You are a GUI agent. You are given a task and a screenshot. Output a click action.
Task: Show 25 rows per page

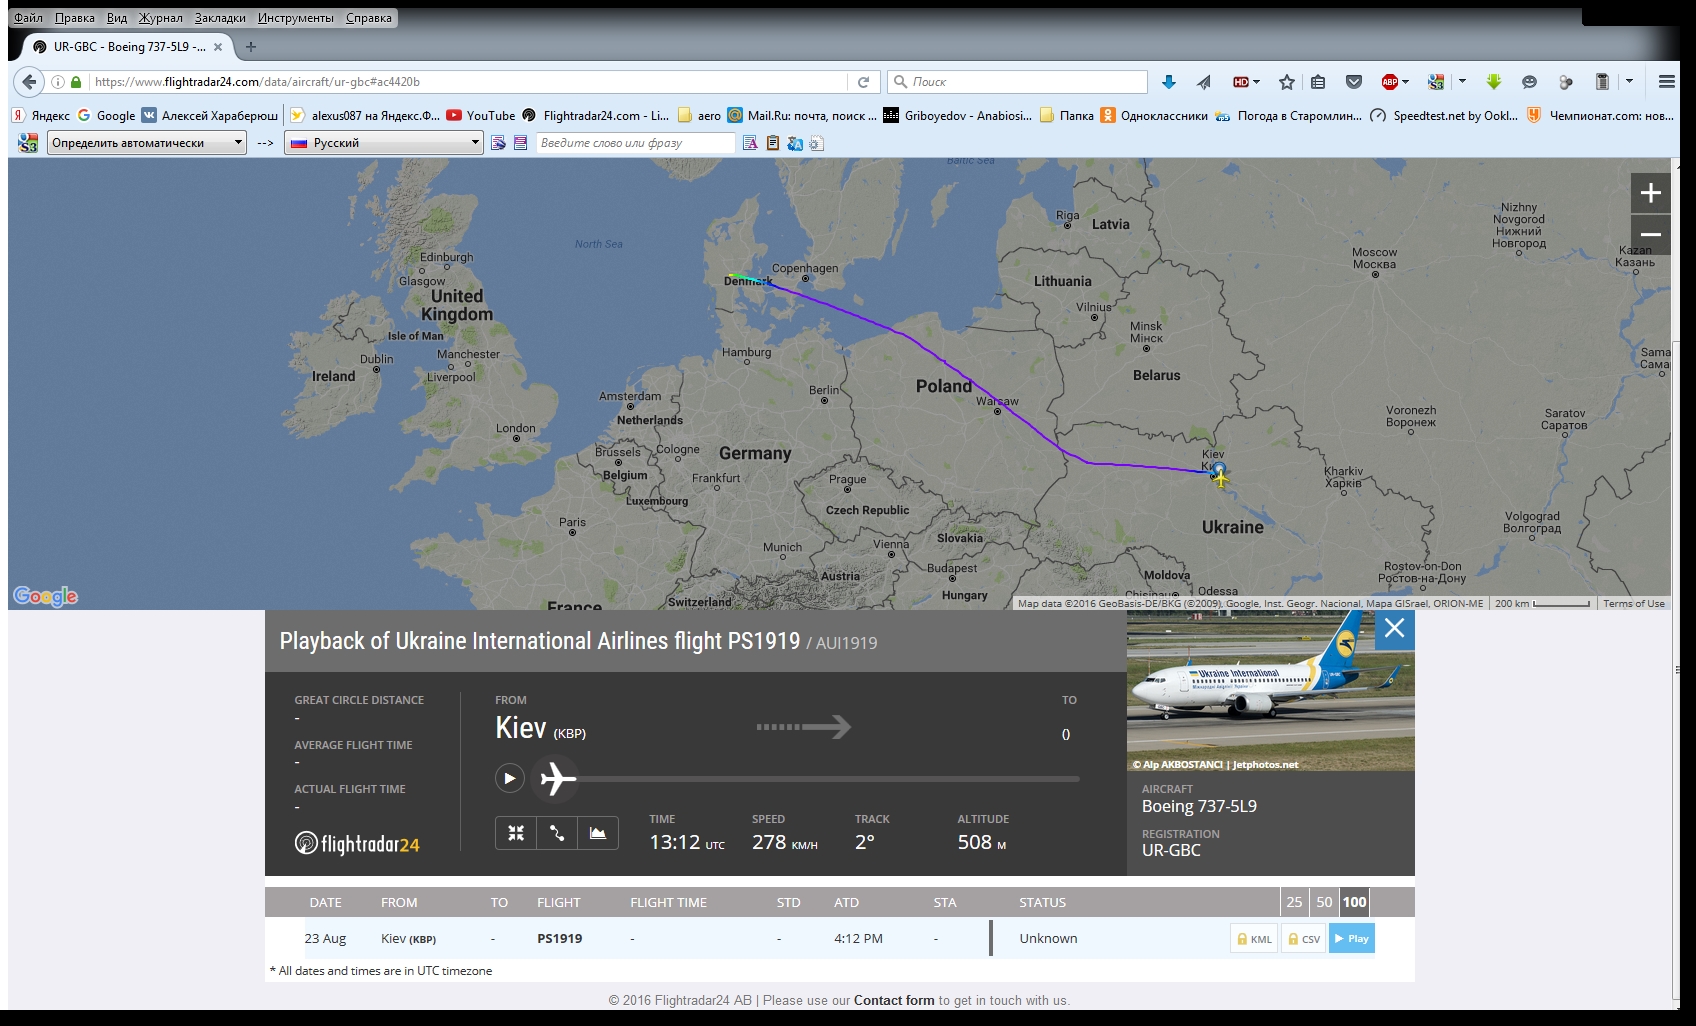tap(1294, 902)
